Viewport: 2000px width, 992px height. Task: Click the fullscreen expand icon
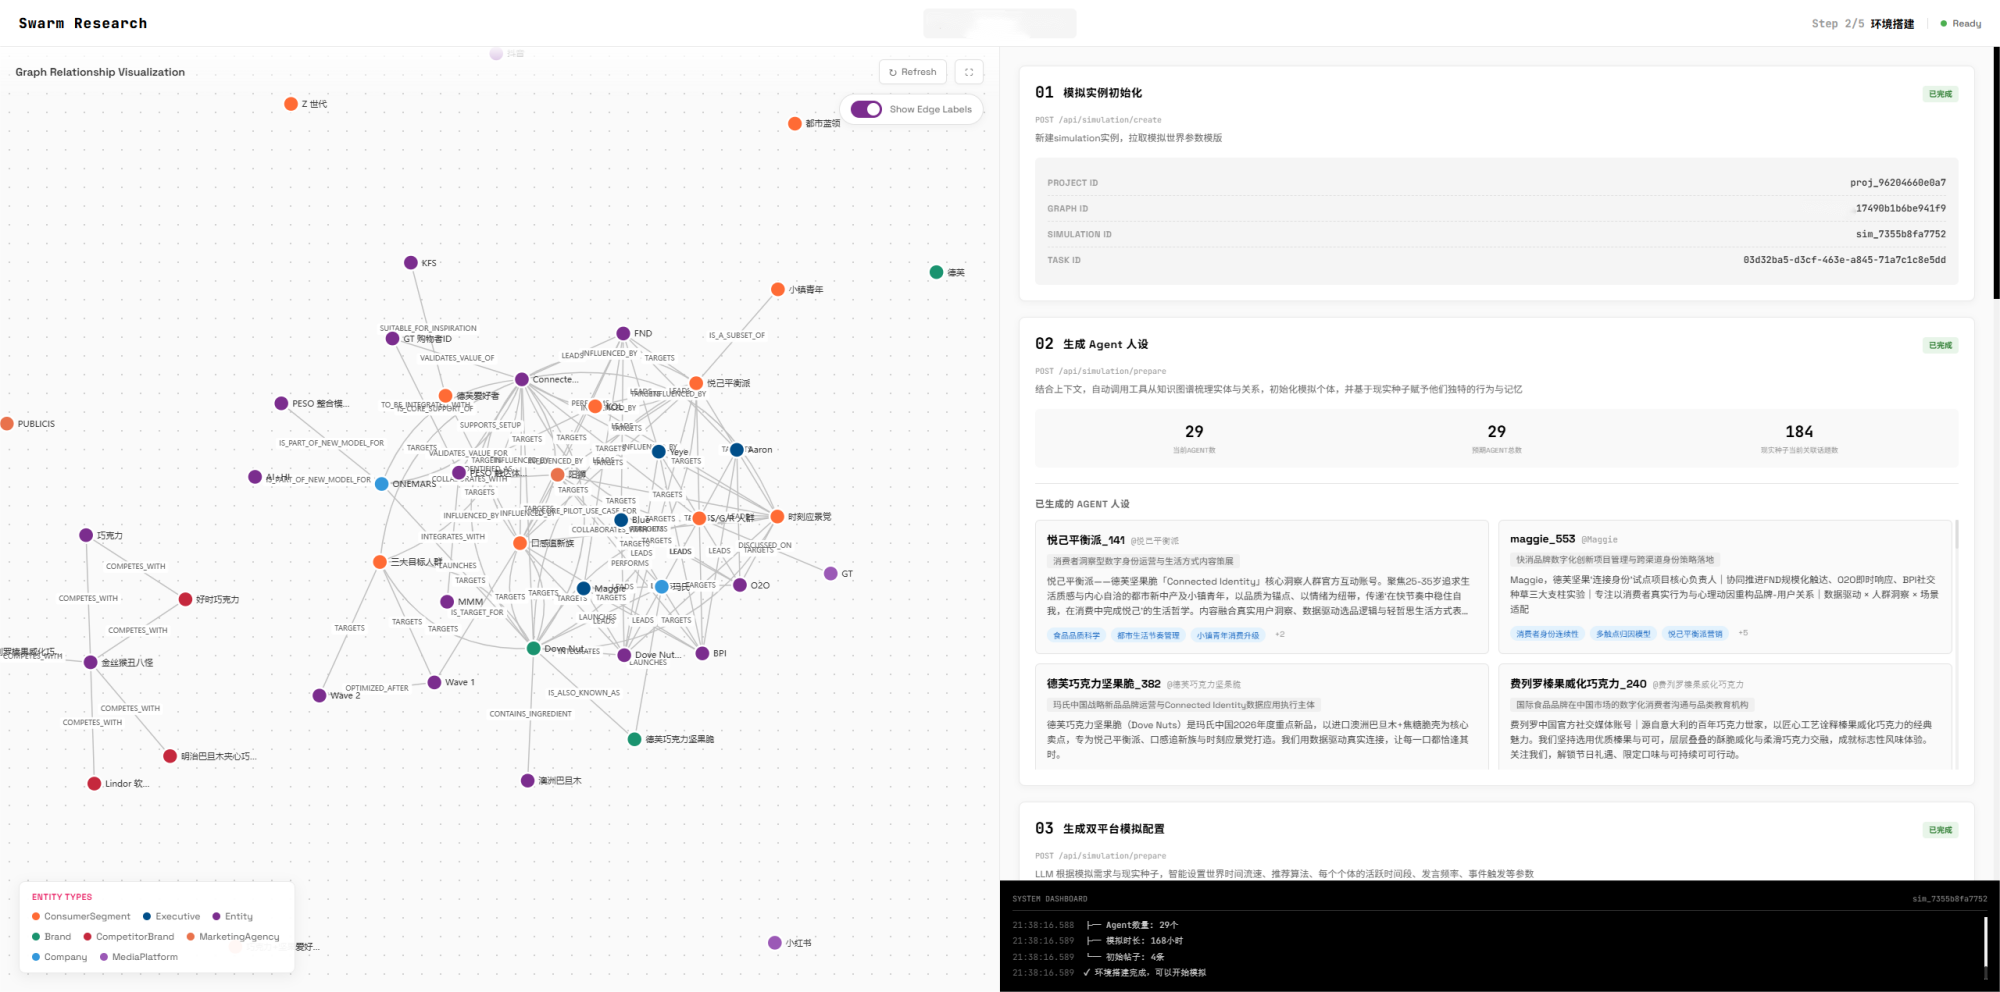coord(969,72)
